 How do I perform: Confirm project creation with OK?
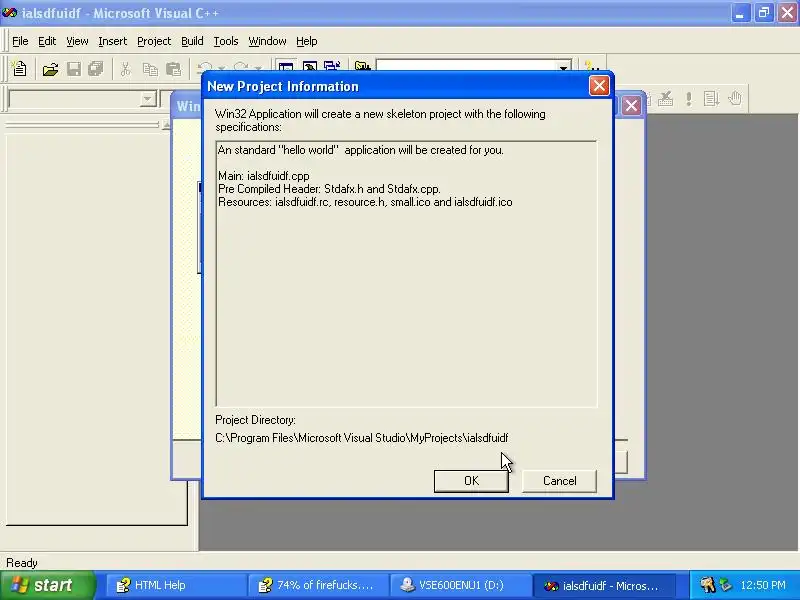point(471,481)
